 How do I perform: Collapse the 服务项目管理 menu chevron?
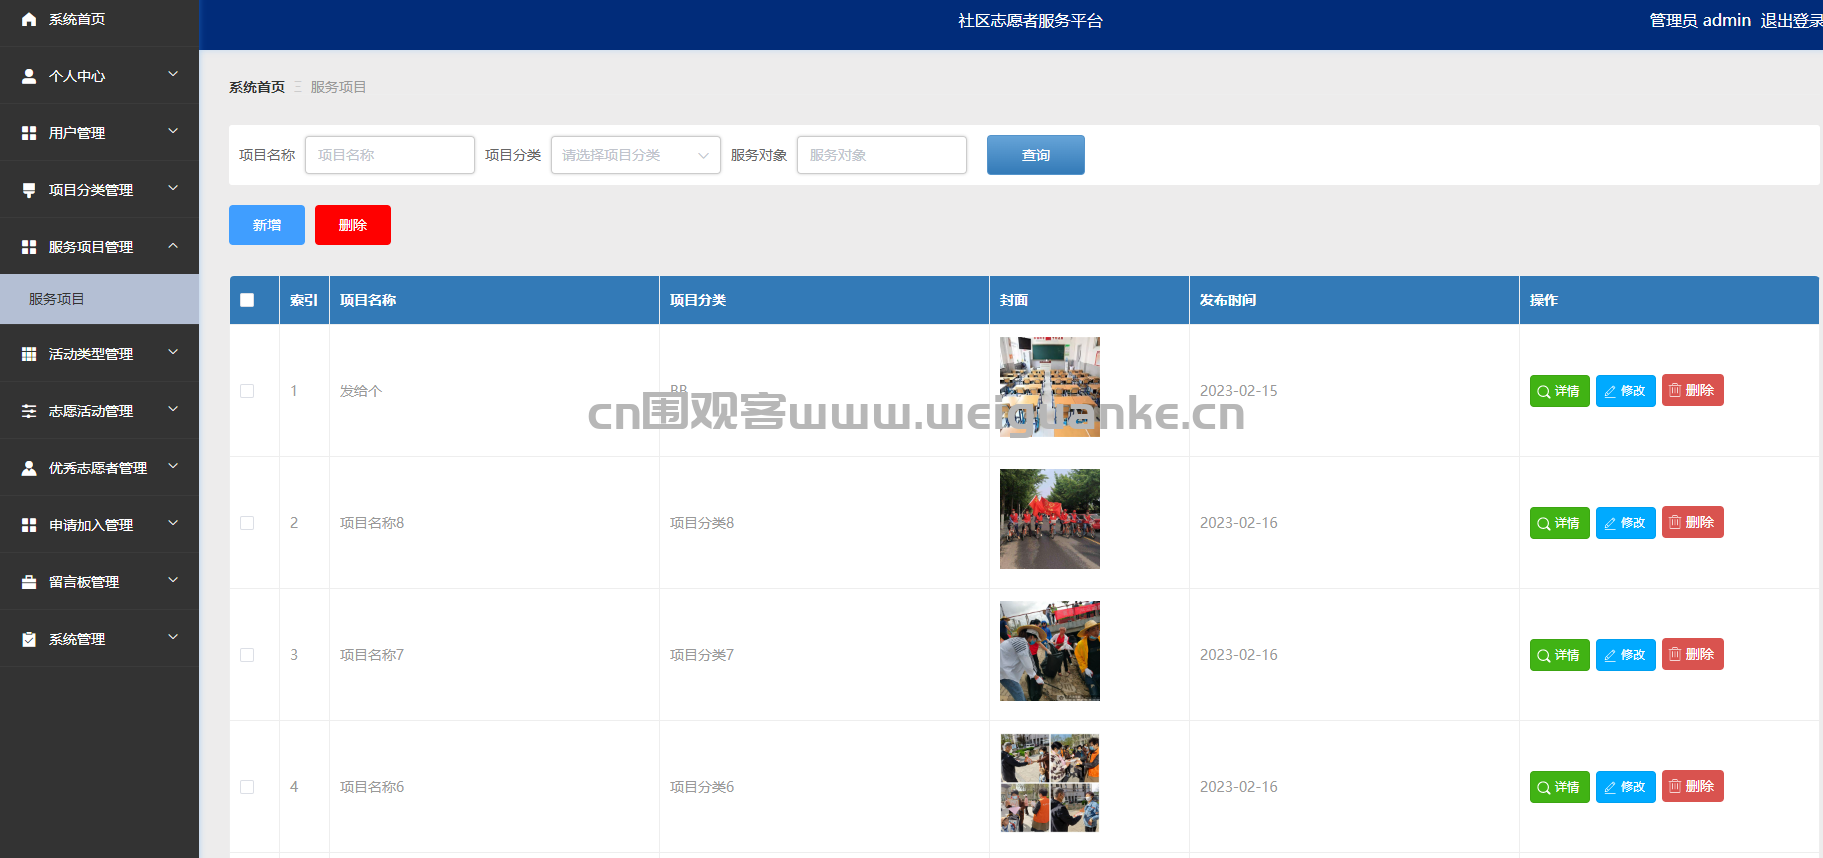173,246
